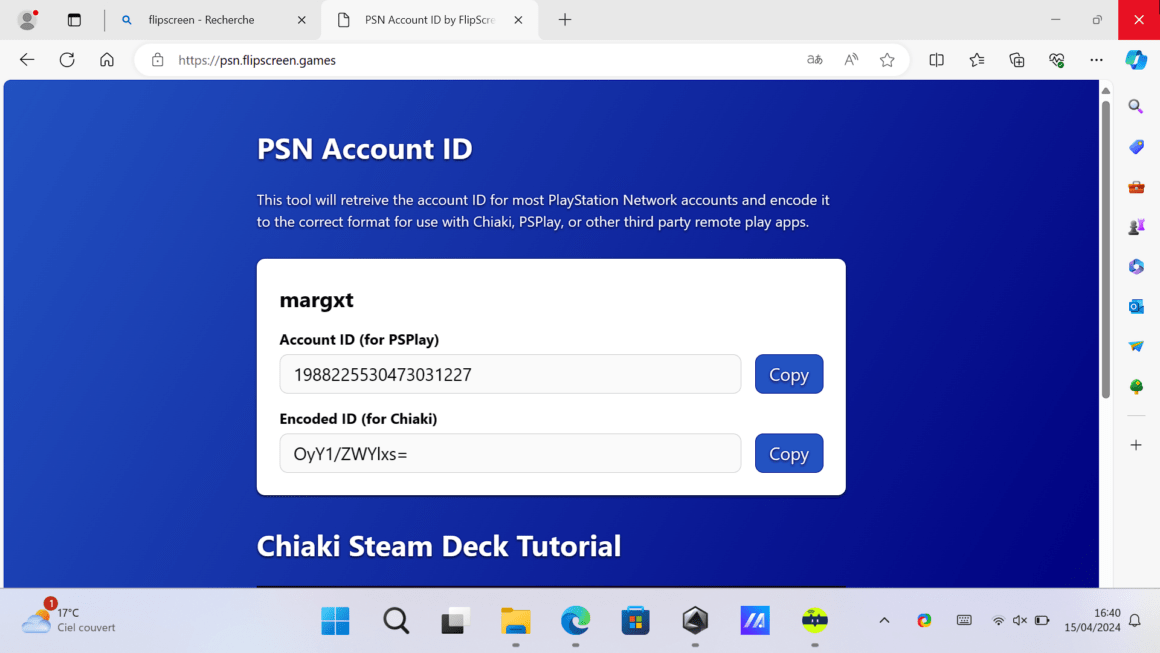Select the PSN Account ID tab
Screen dimensions: 1160x653
(429, 20)
